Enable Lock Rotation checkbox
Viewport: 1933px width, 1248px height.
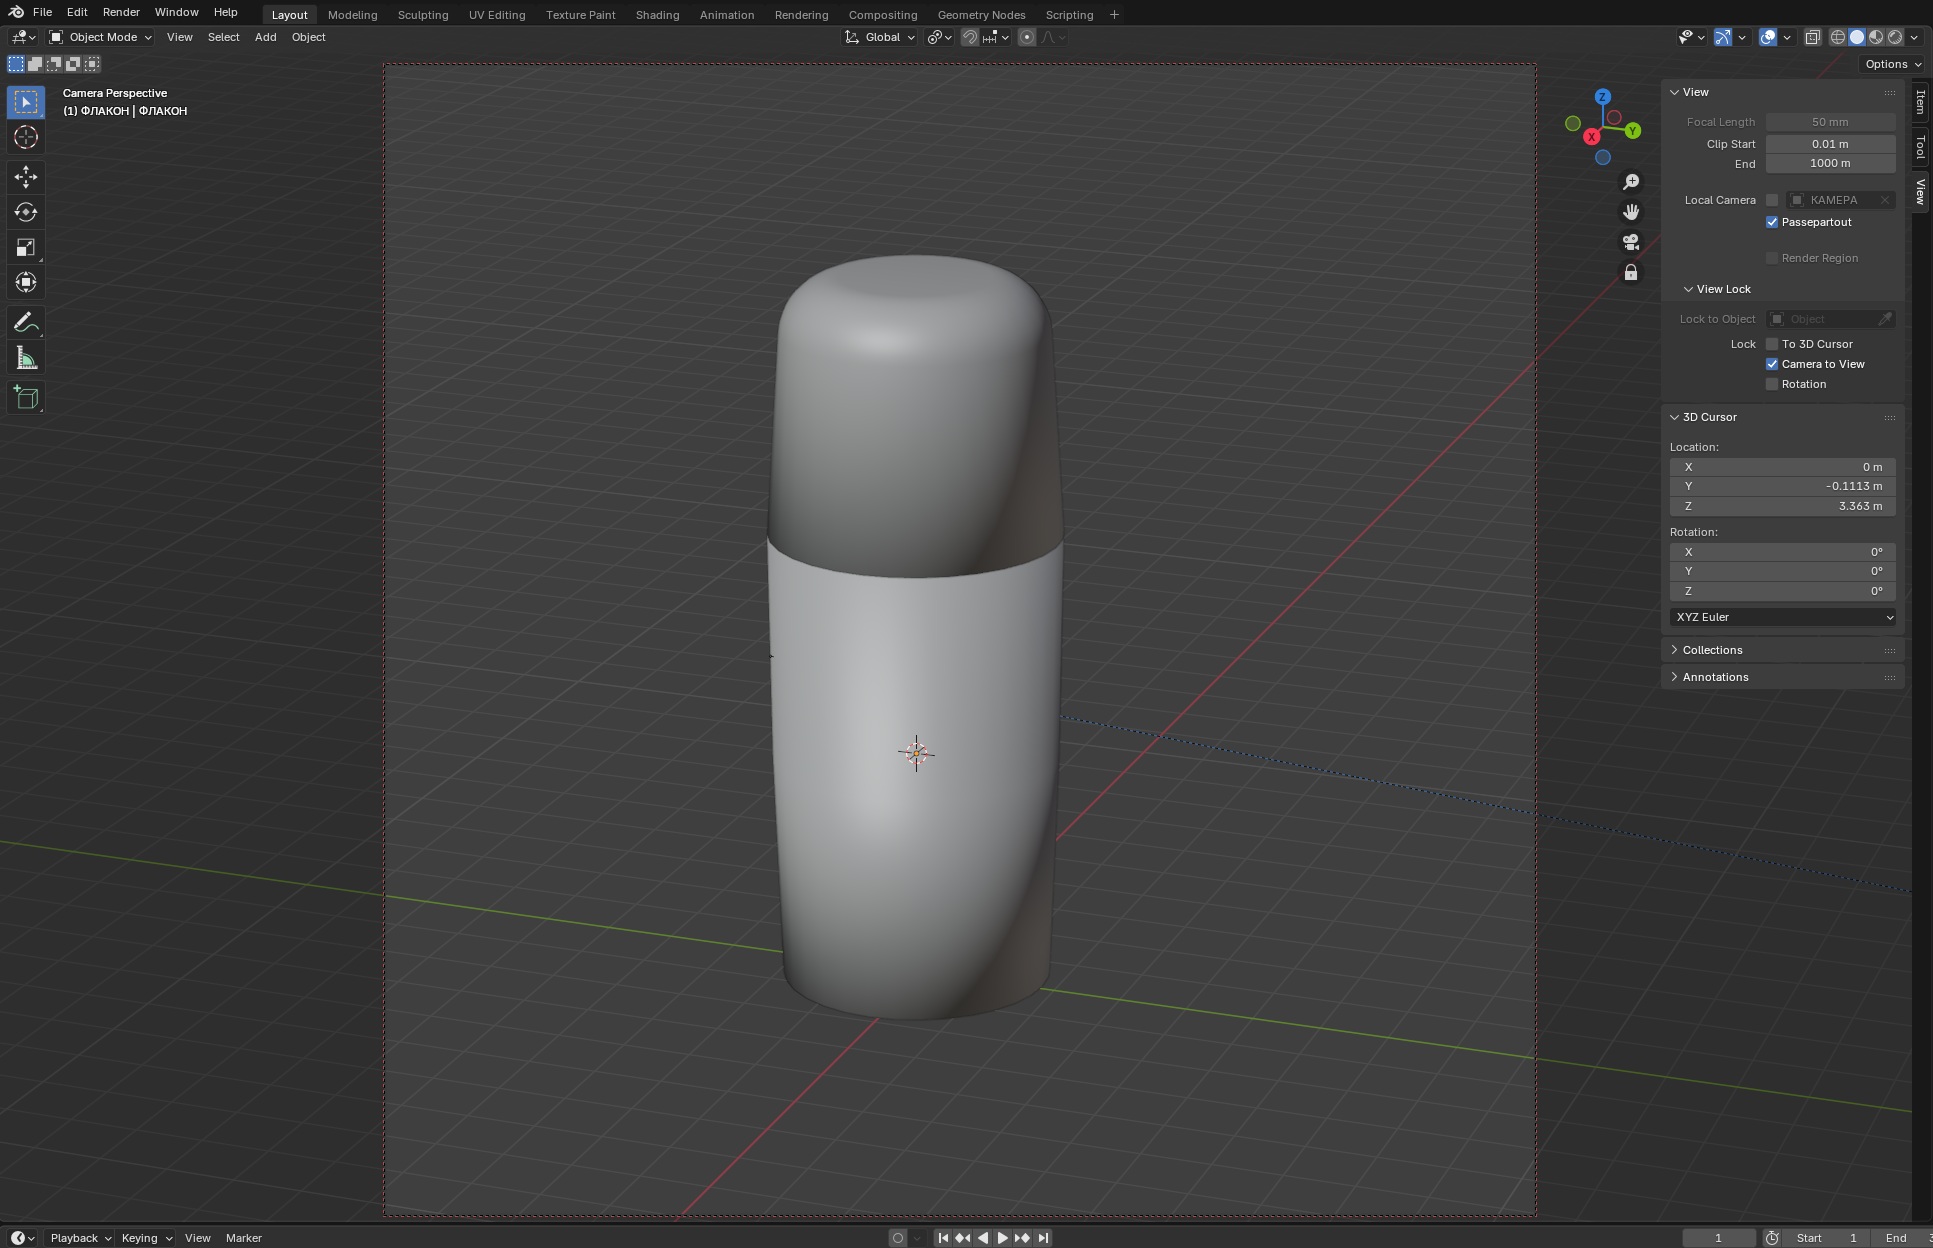click(1772, 384)
